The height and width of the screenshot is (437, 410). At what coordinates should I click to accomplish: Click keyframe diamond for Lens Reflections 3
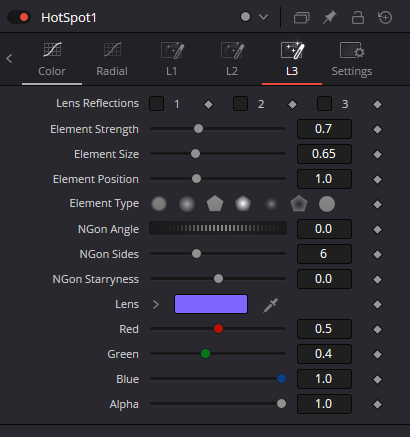[377, 104]
